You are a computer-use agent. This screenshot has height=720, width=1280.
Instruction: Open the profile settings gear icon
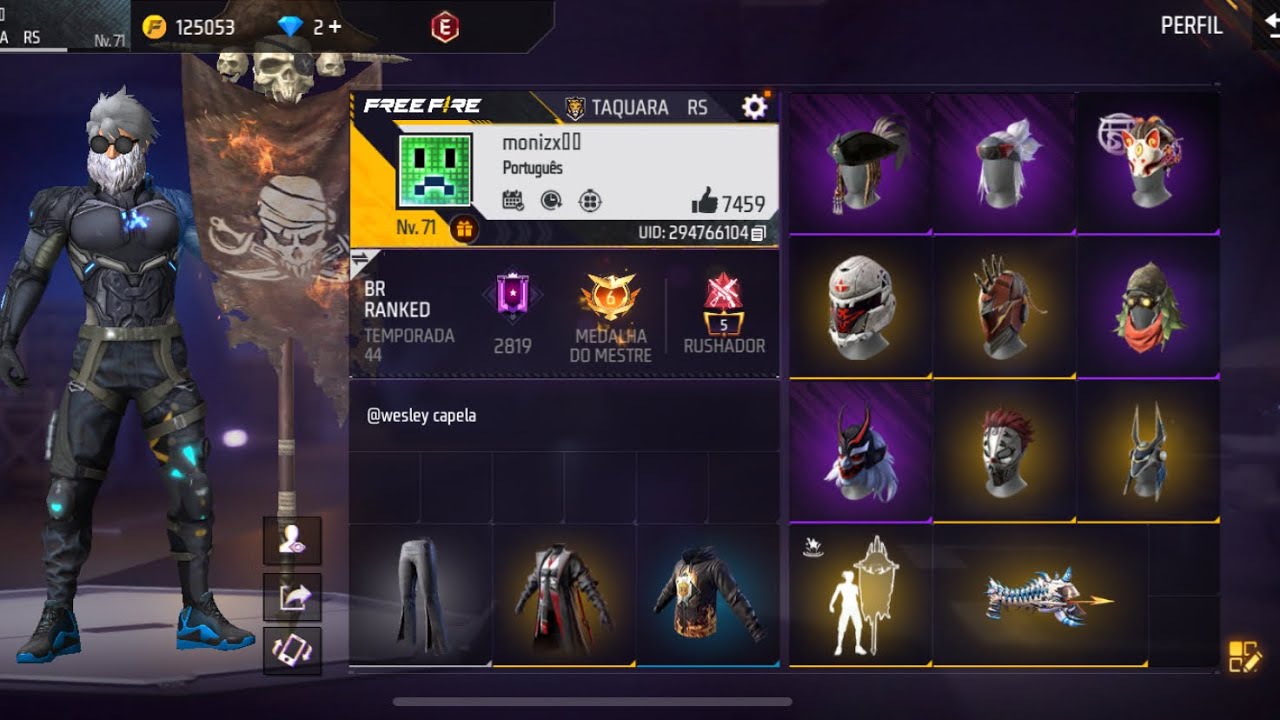pyautogui.click(x=754, y=107)
